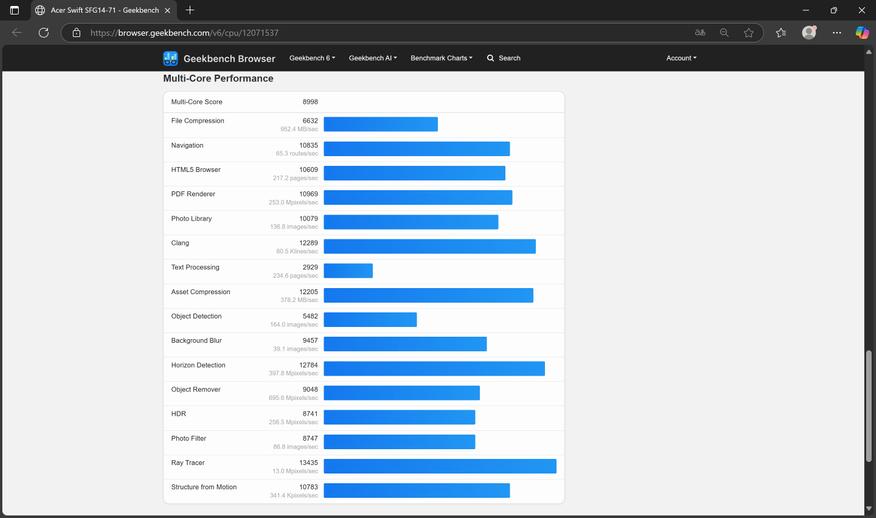
Task: Click the Object Detection row label
Action: point(196,316)
